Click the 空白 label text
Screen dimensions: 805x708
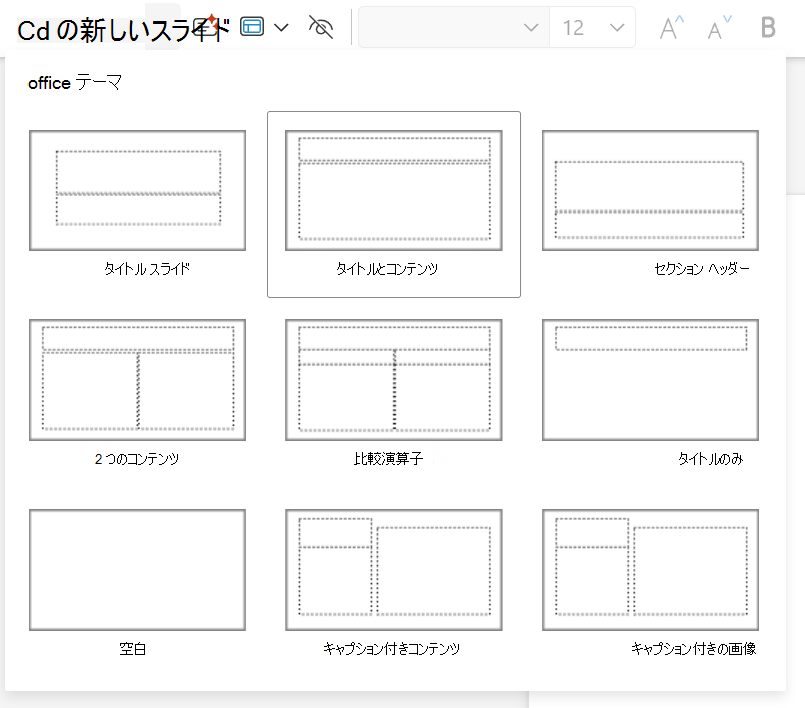pos(132,649)
